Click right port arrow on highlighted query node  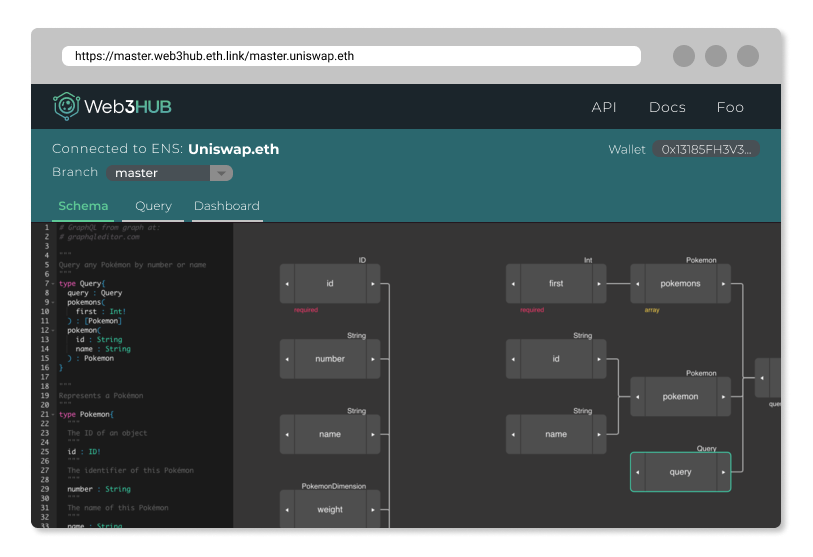tap(723, 472)
